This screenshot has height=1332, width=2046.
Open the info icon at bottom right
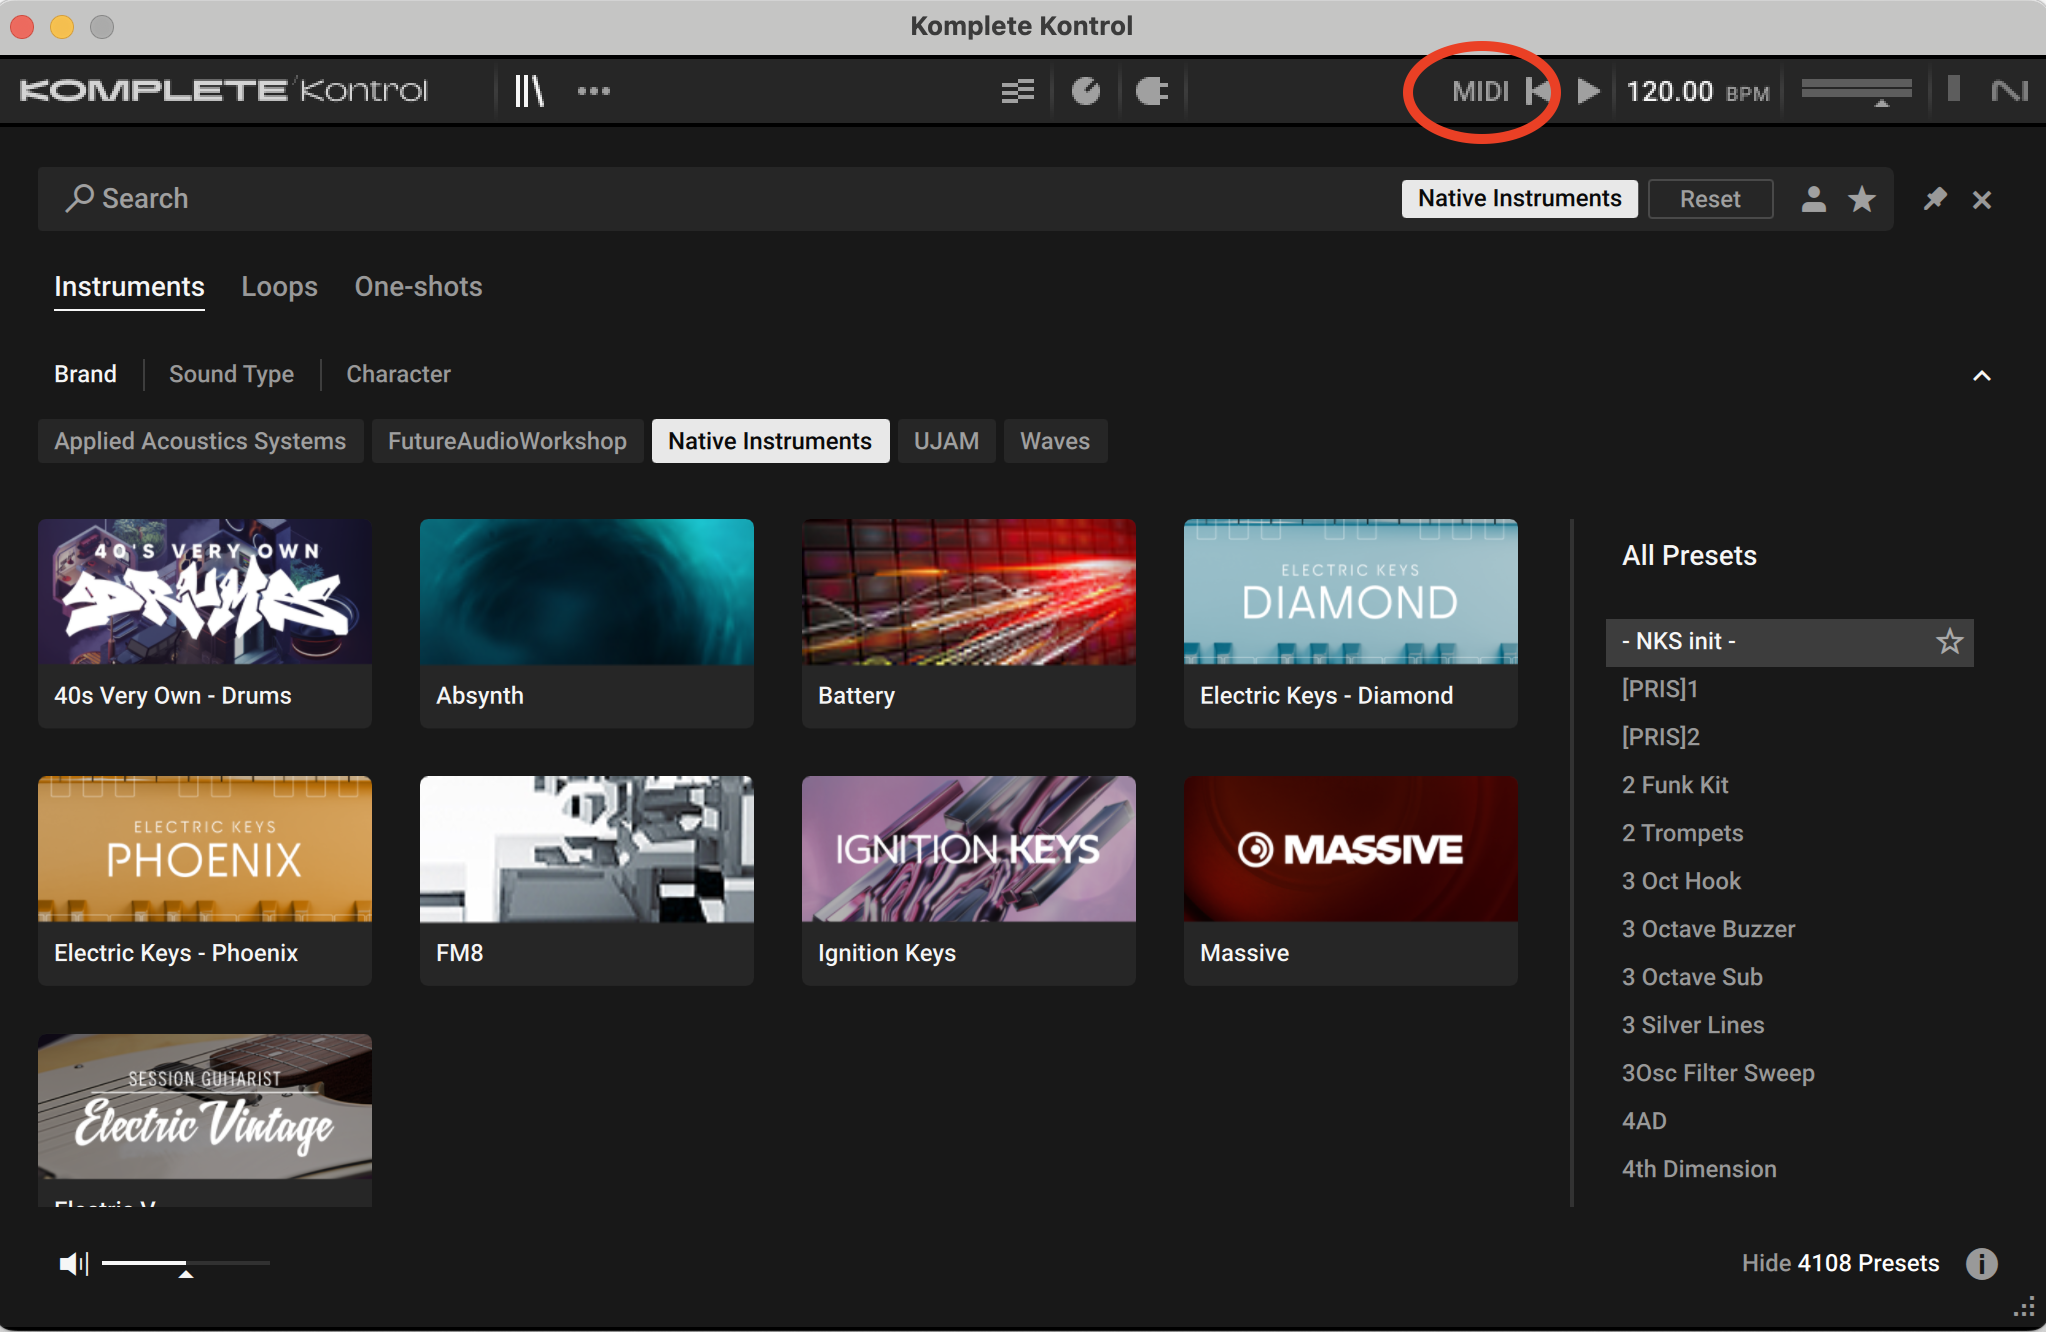click(x=1981, y=1264)
